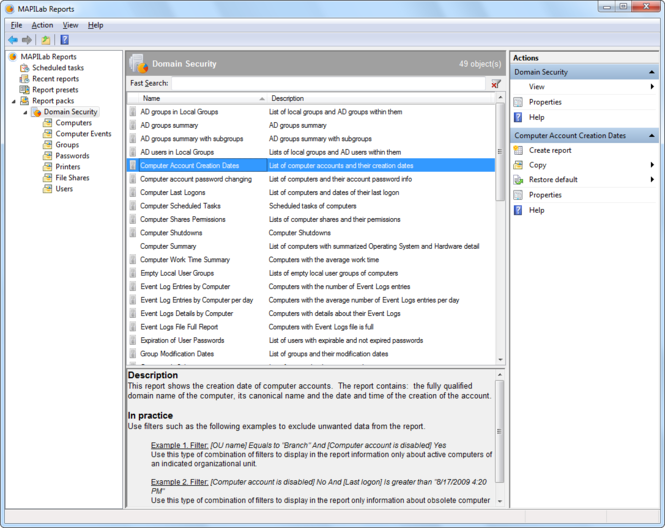Image resolution: width=665 pixels, height=528 pixels.
Task: Select Computer Work Time Summary report
Action: coord(311,260)
